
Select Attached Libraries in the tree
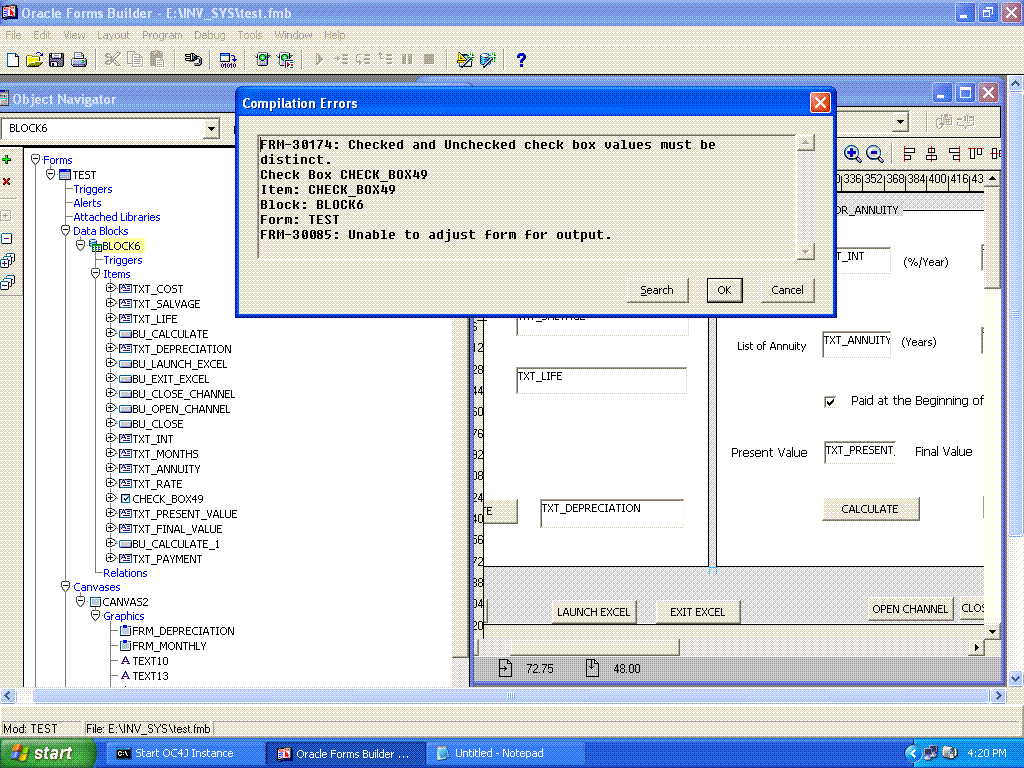[x=117, y=217]
